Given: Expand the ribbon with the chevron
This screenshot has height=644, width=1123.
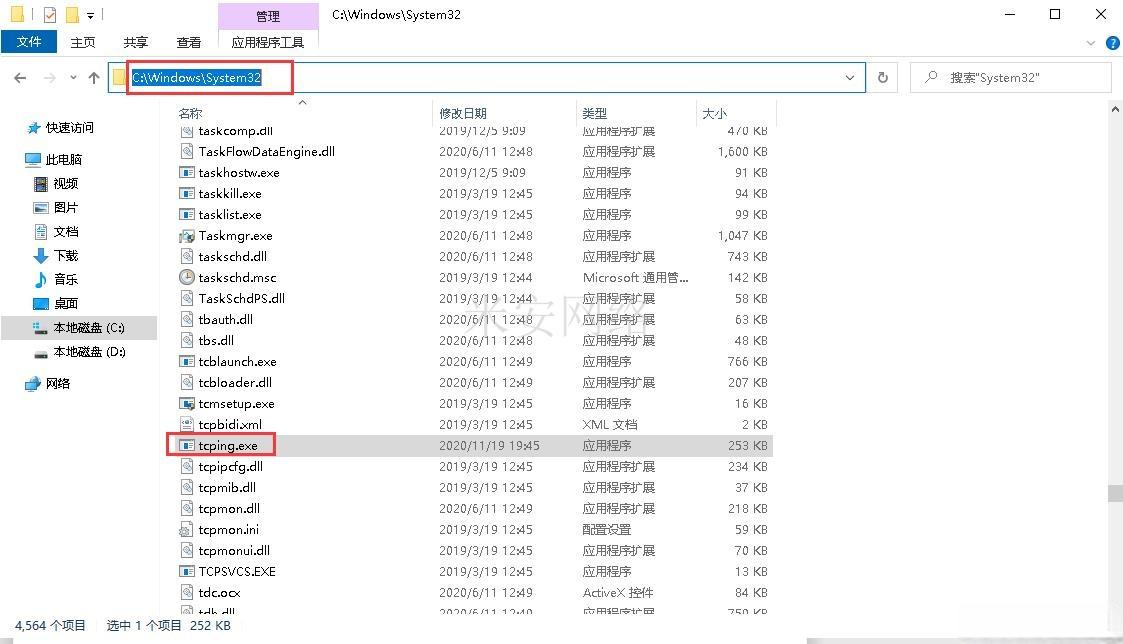Looking at the screenshot, I should (x=1091, y=43).
